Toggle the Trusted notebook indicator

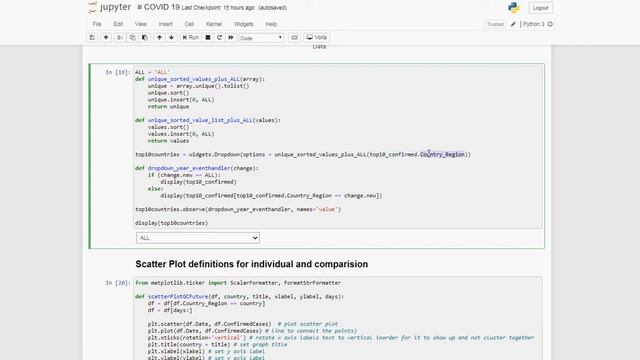coord(495,24)
